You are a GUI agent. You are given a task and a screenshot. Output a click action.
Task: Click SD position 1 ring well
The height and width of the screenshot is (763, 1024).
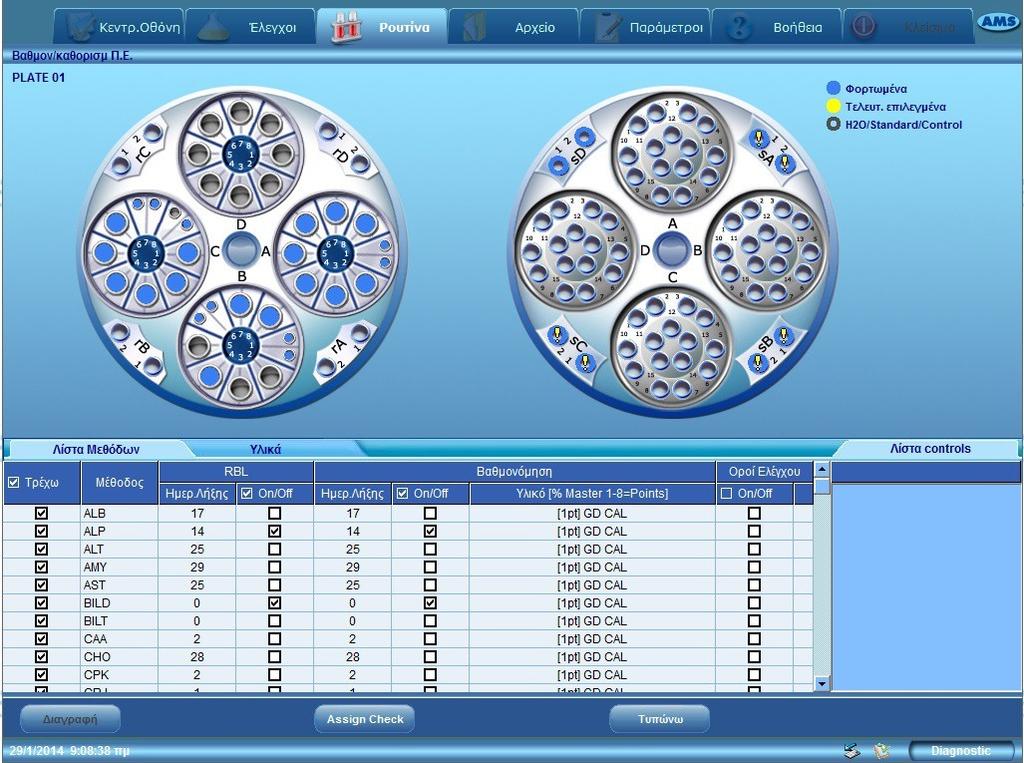[x=558, y=166]
